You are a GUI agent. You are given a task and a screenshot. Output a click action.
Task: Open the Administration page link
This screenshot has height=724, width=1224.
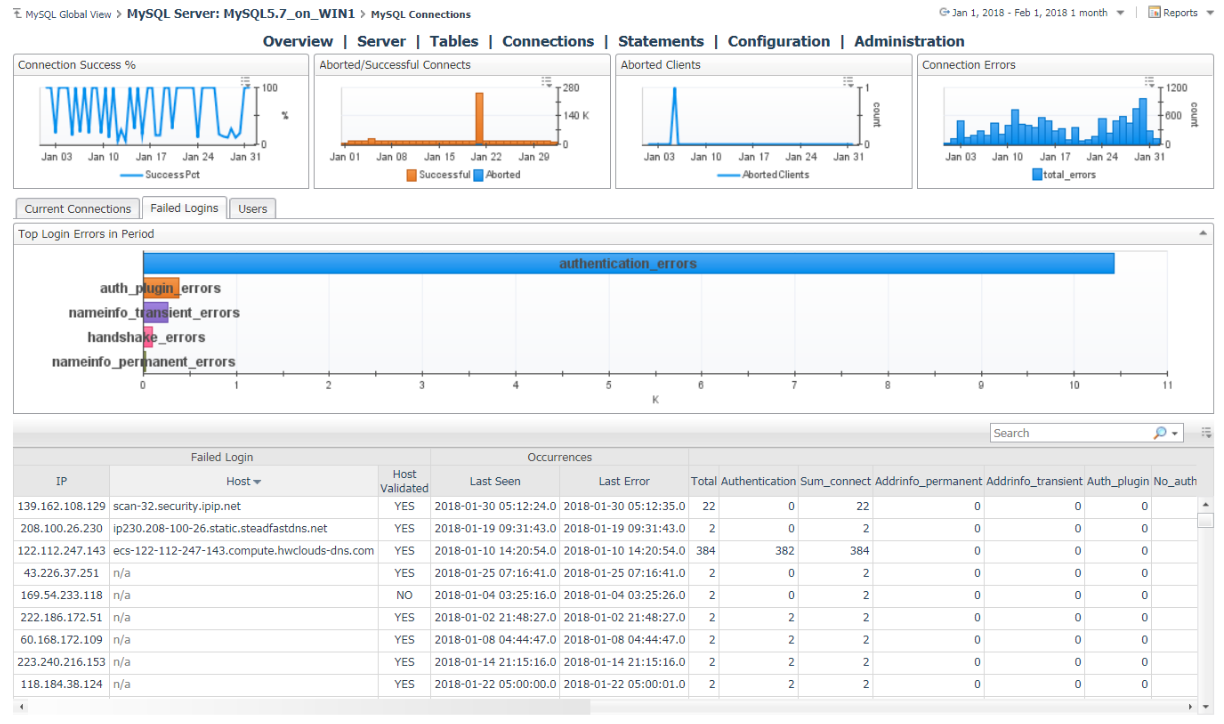click(908, 41)
